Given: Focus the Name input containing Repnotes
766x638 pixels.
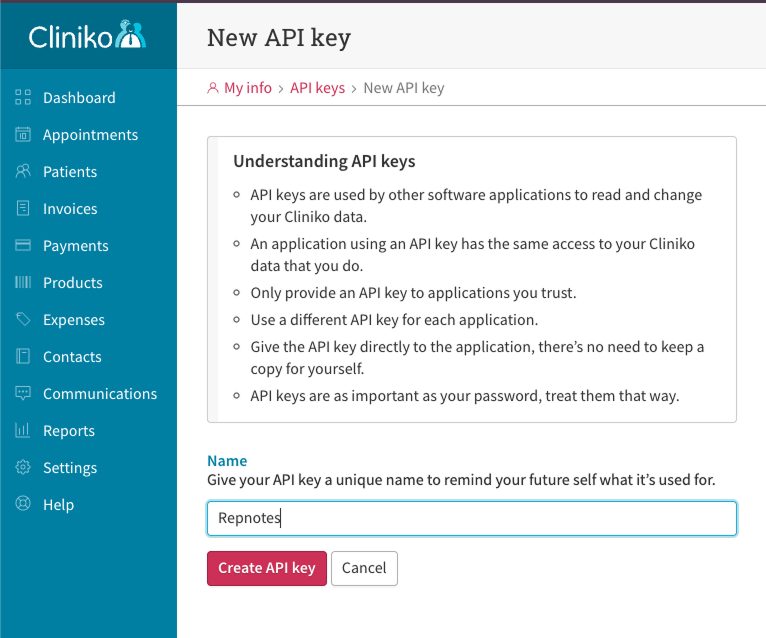Looking at the screenshot, I should pyautogui.click(x=472, y=518).
